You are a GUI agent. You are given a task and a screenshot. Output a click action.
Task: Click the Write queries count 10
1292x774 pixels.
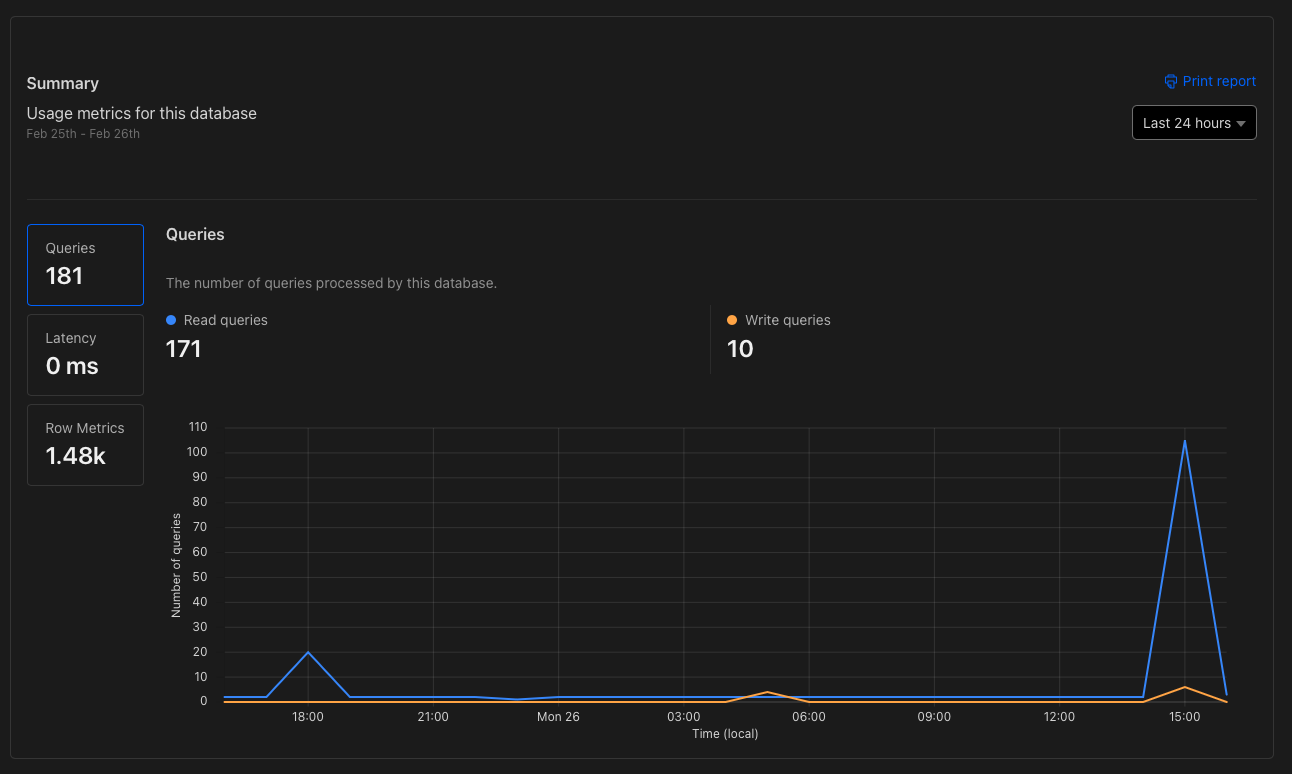[x=740, y=349]
